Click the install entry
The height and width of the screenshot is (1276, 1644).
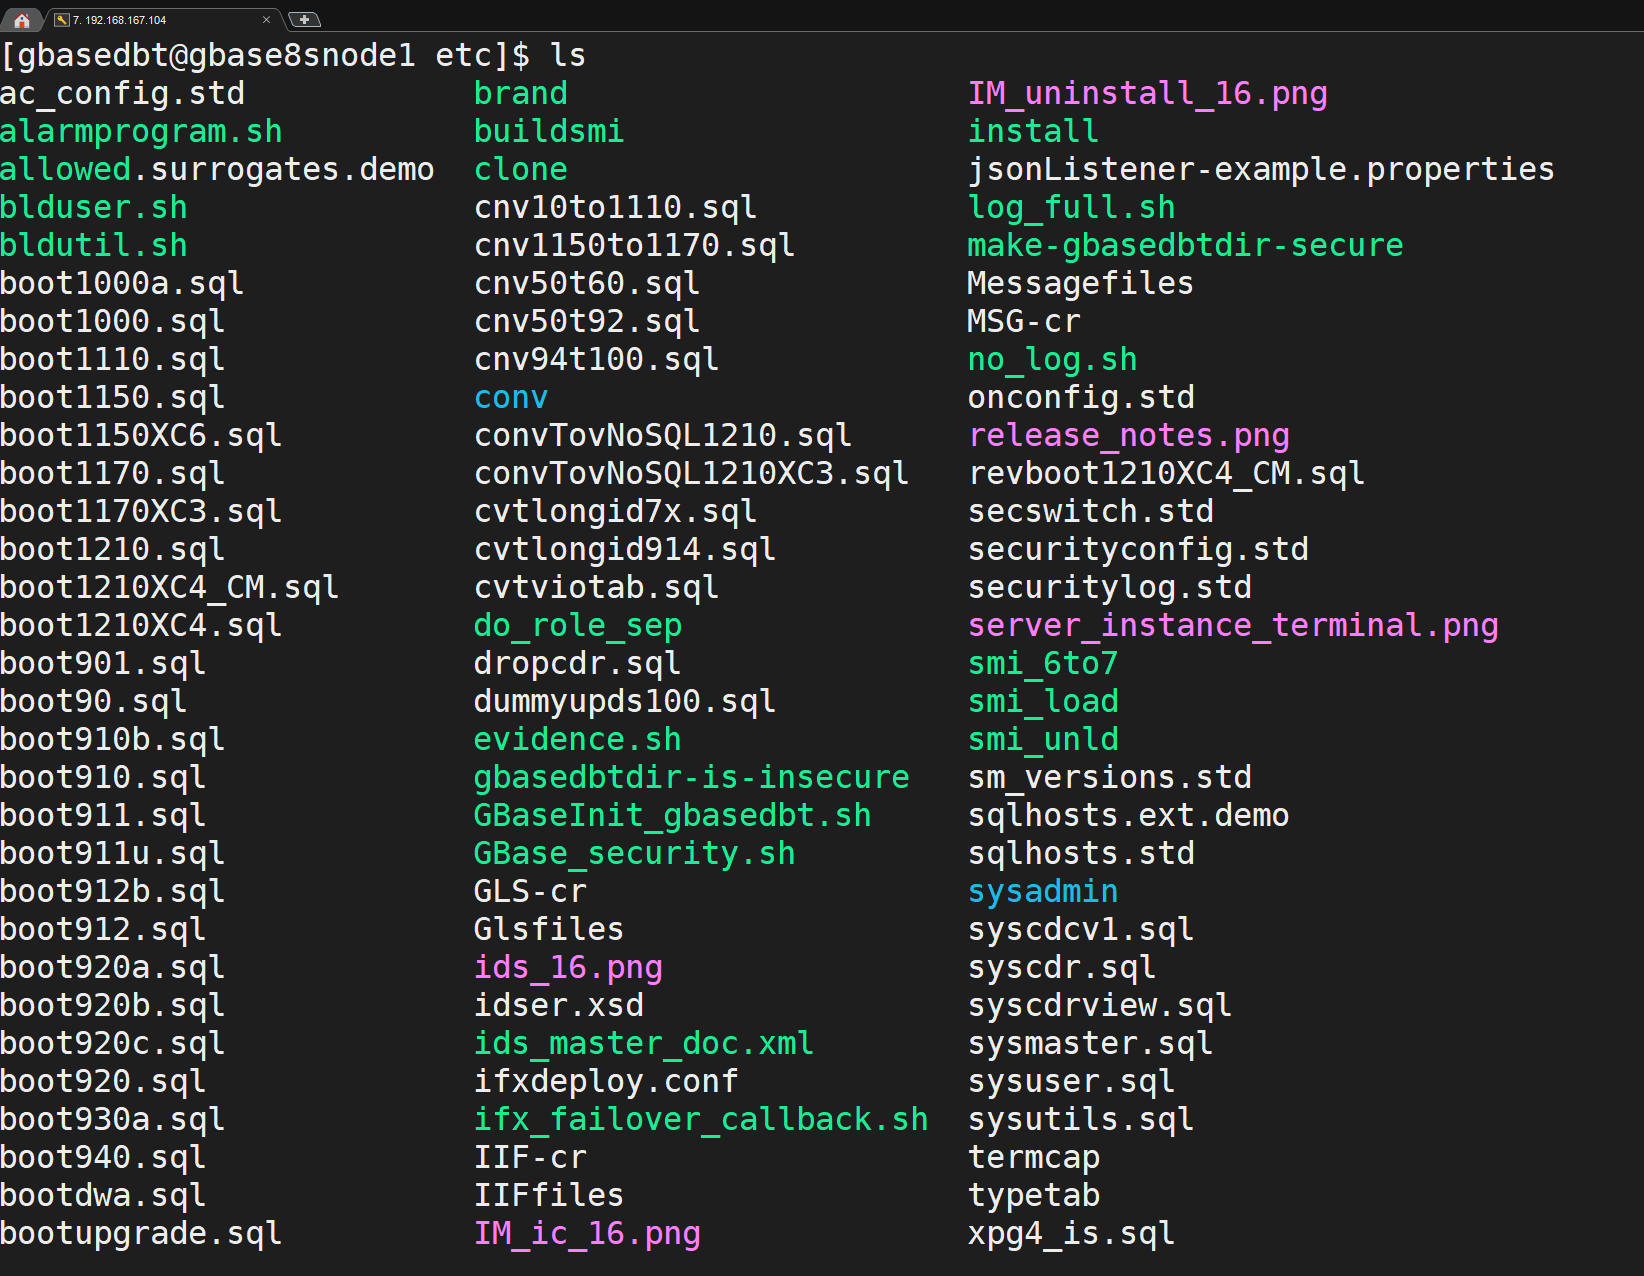click(x=1034, y=132)
